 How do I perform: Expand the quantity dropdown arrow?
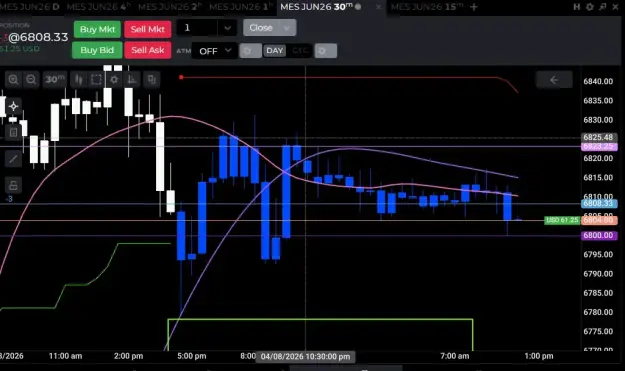[227, 28]
